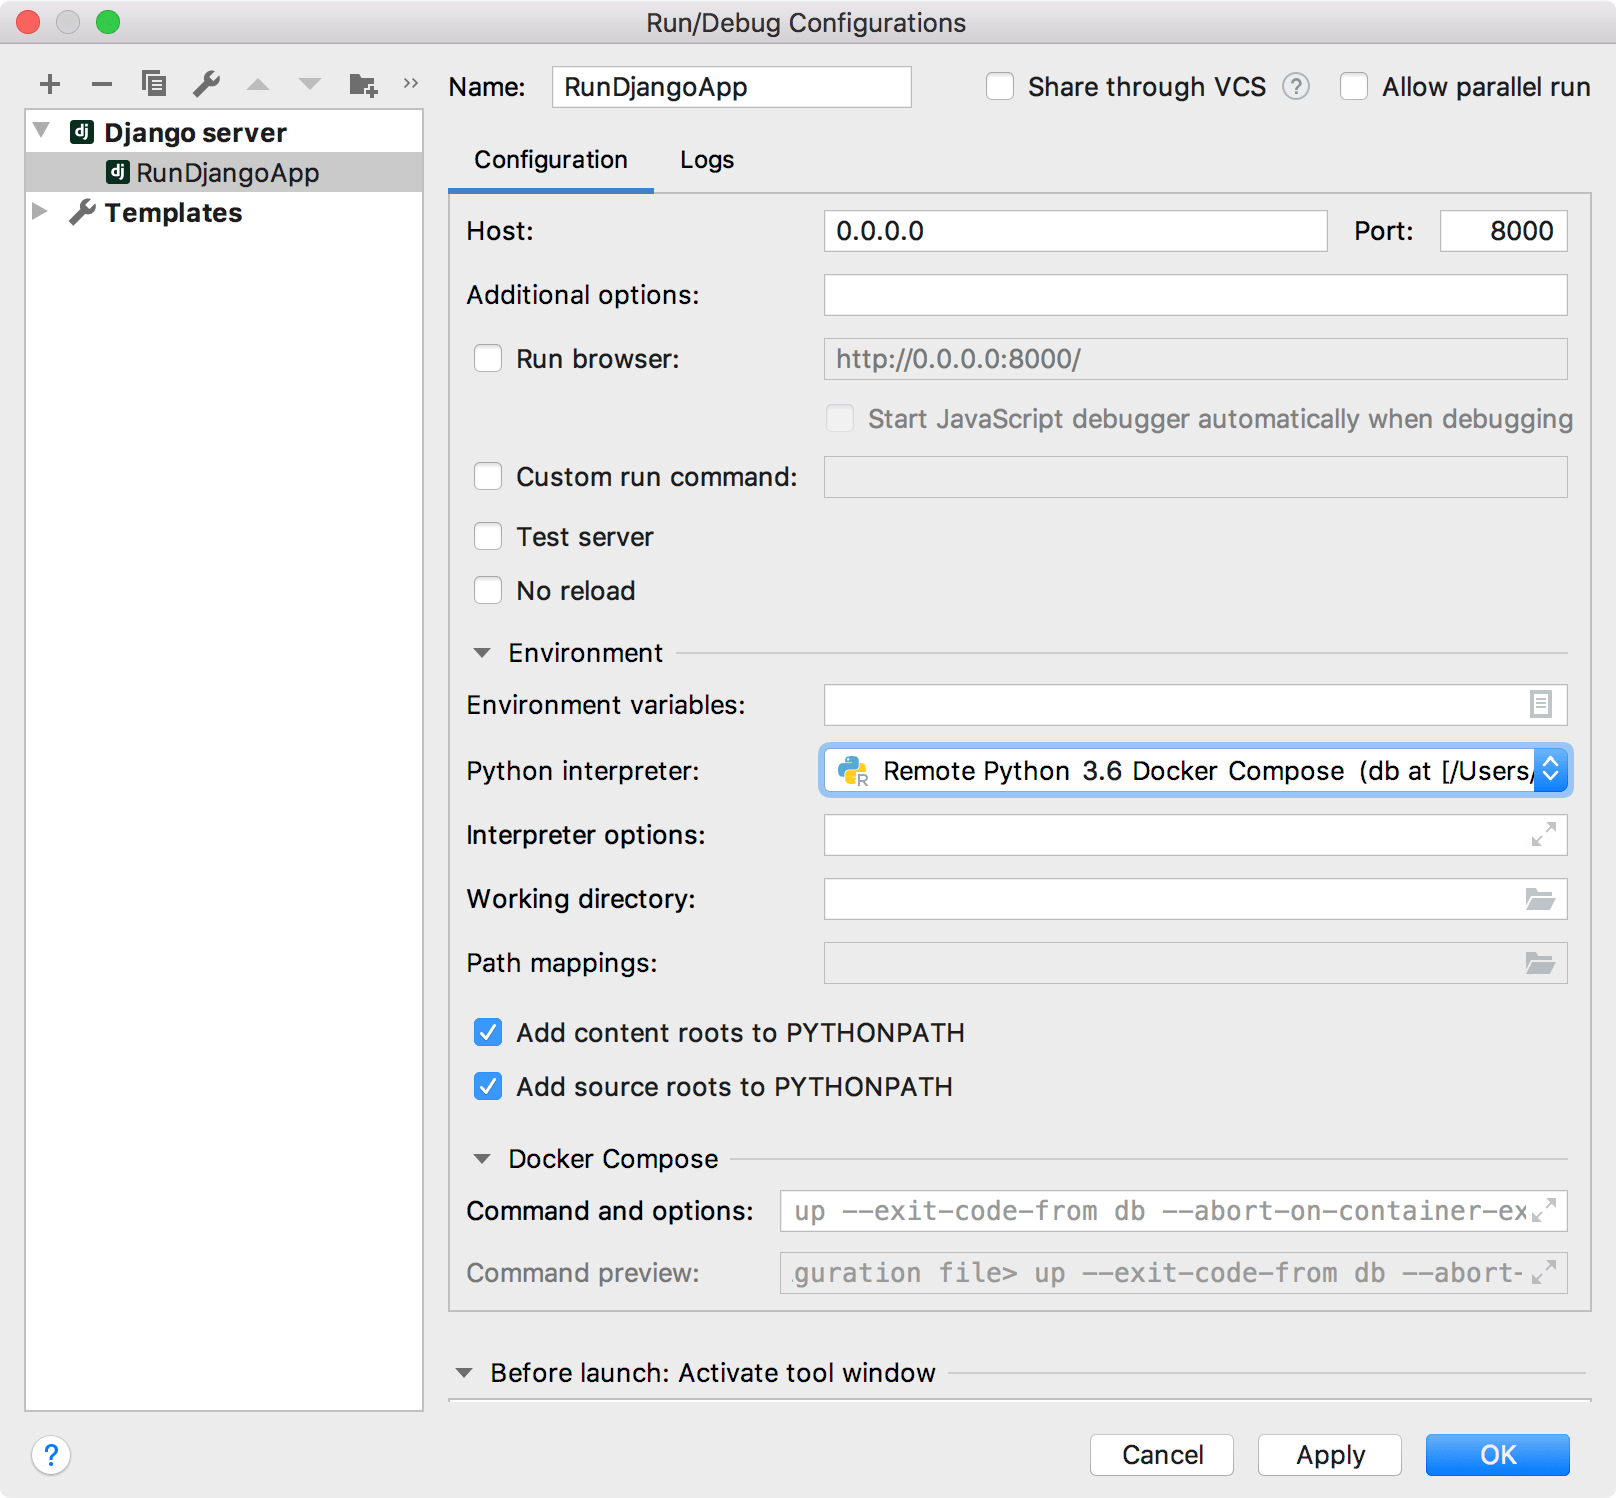This screenshot has height=1498, width=1616.
Task: Click the Host input field
Action: (x=1076, y=231)
